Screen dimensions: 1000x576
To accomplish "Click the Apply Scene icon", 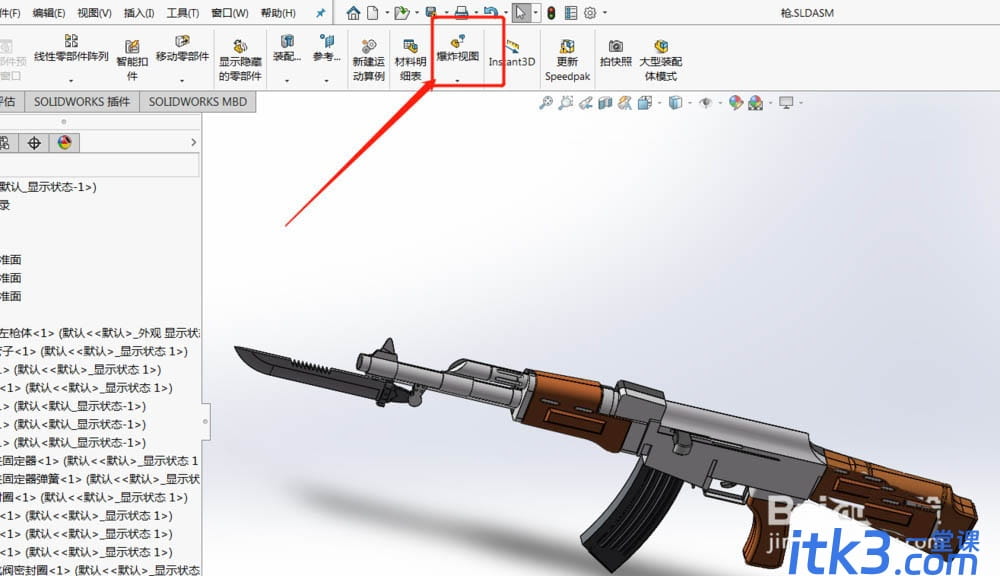I will click(x=756, y=103).
